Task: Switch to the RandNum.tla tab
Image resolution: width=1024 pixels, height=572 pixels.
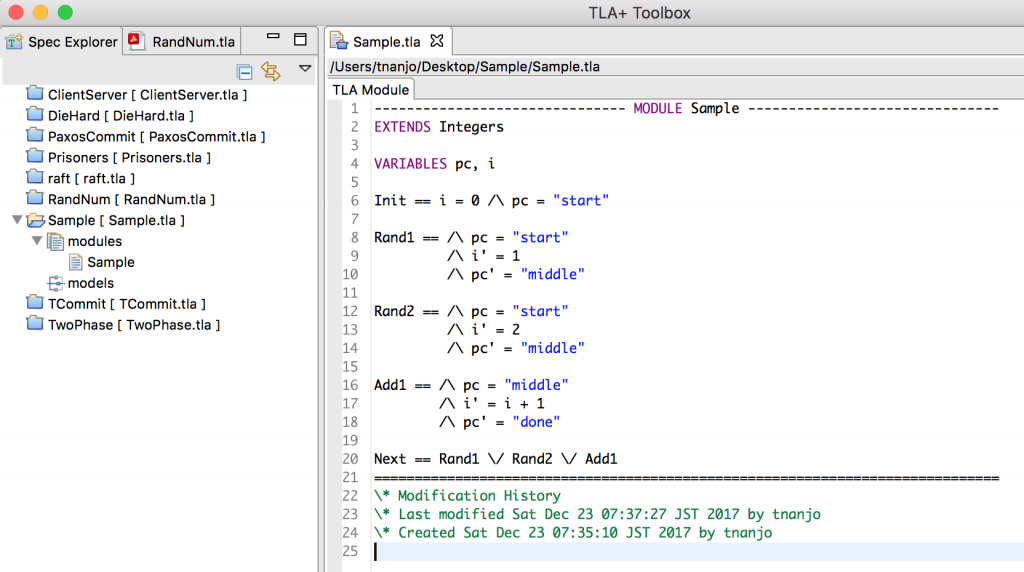Action: [182, 42]
